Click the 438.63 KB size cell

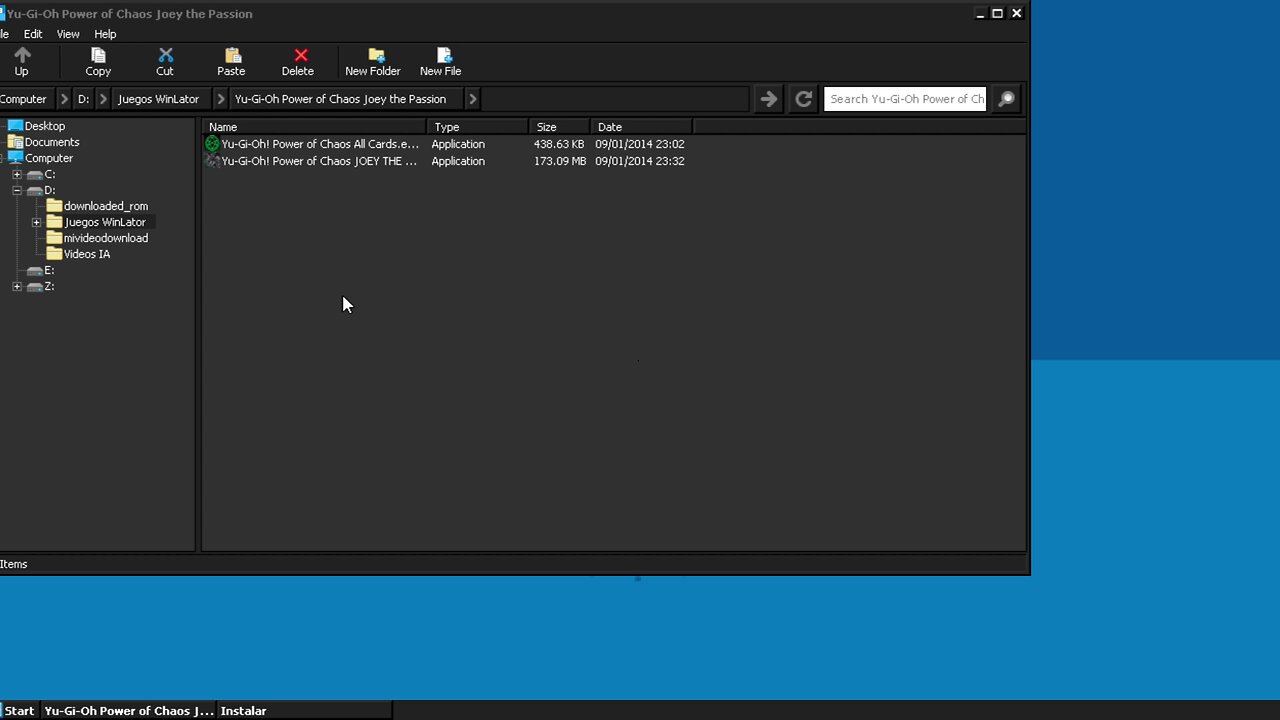559,144
